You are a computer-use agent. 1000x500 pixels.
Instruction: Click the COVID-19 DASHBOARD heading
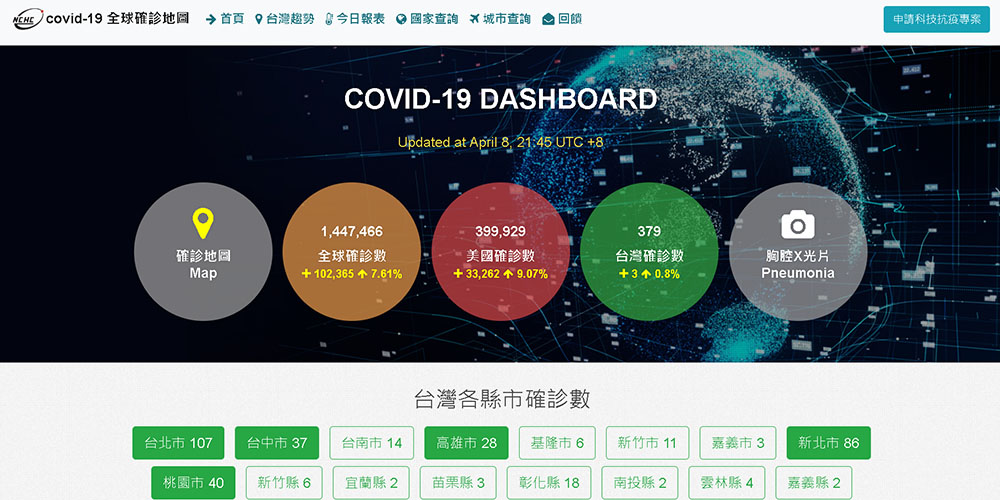pos(501,99)
